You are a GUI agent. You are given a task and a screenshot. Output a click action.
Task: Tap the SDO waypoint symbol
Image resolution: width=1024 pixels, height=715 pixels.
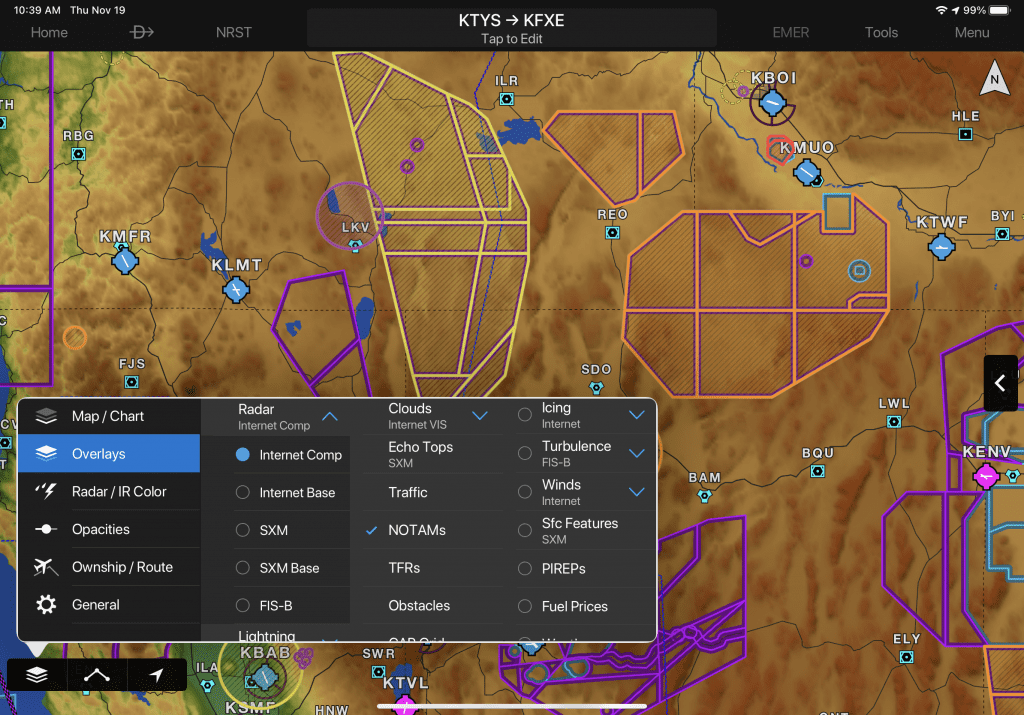click(x=596, y=388)
